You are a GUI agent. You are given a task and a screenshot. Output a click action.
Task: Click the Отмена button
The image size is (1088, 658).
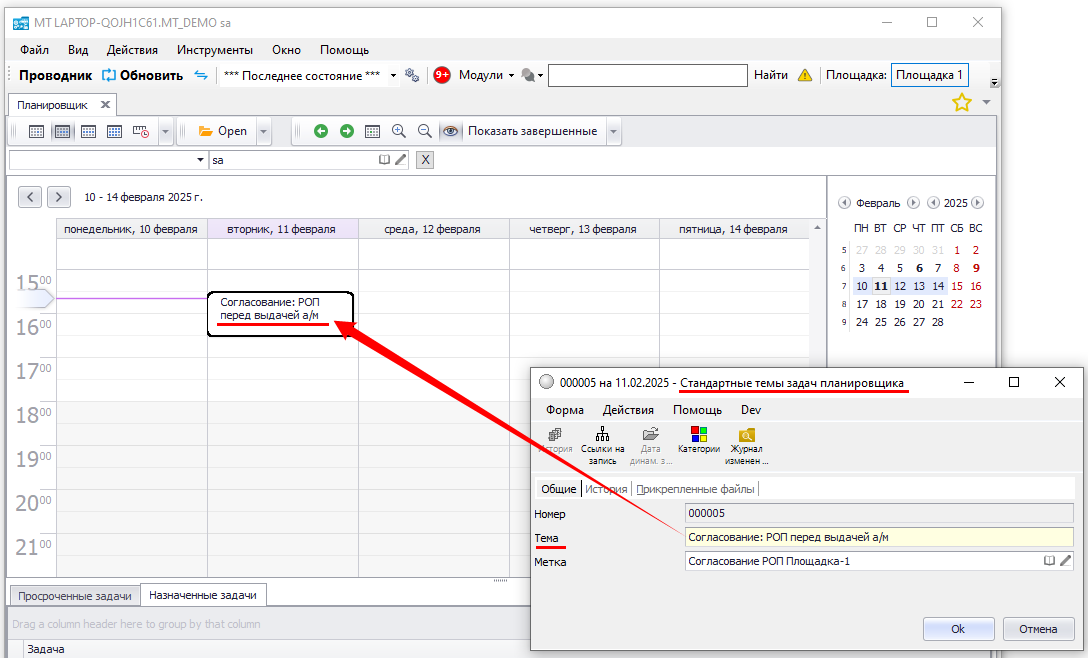[x=1037, y=629]
